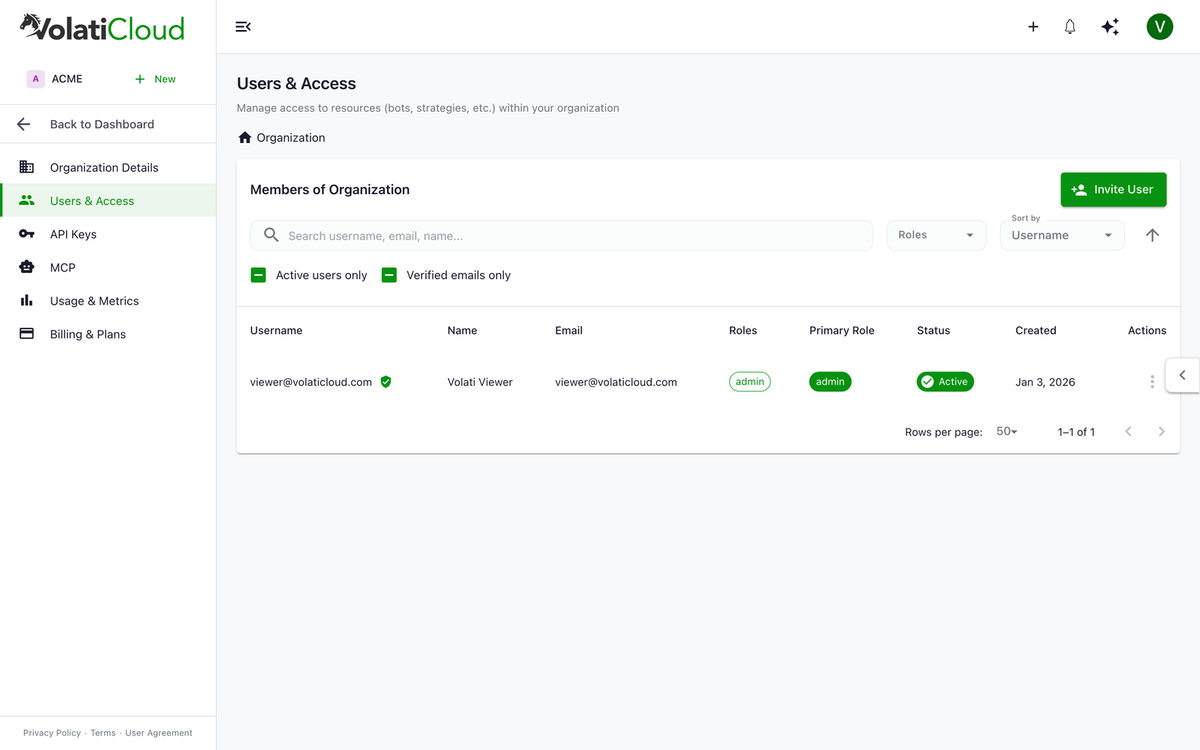The width and height of the screenshot is (1200, 750).
Task: Go to previous page arrow
Action: point(1128,431)
